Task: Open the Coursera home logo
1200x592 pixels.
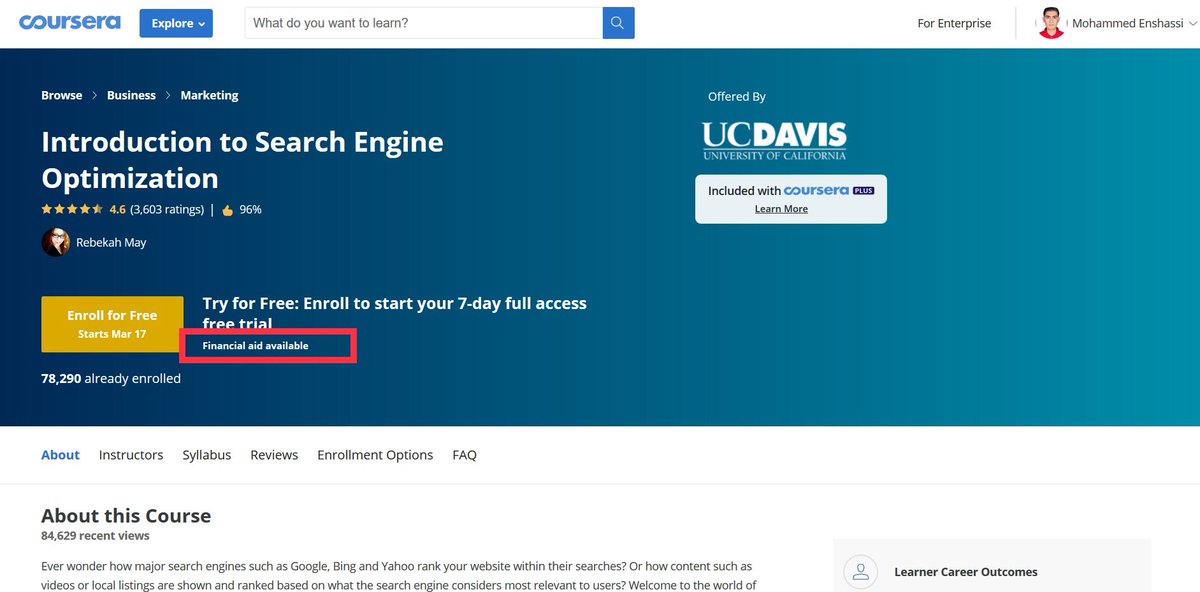Action: tap(70, 22)
